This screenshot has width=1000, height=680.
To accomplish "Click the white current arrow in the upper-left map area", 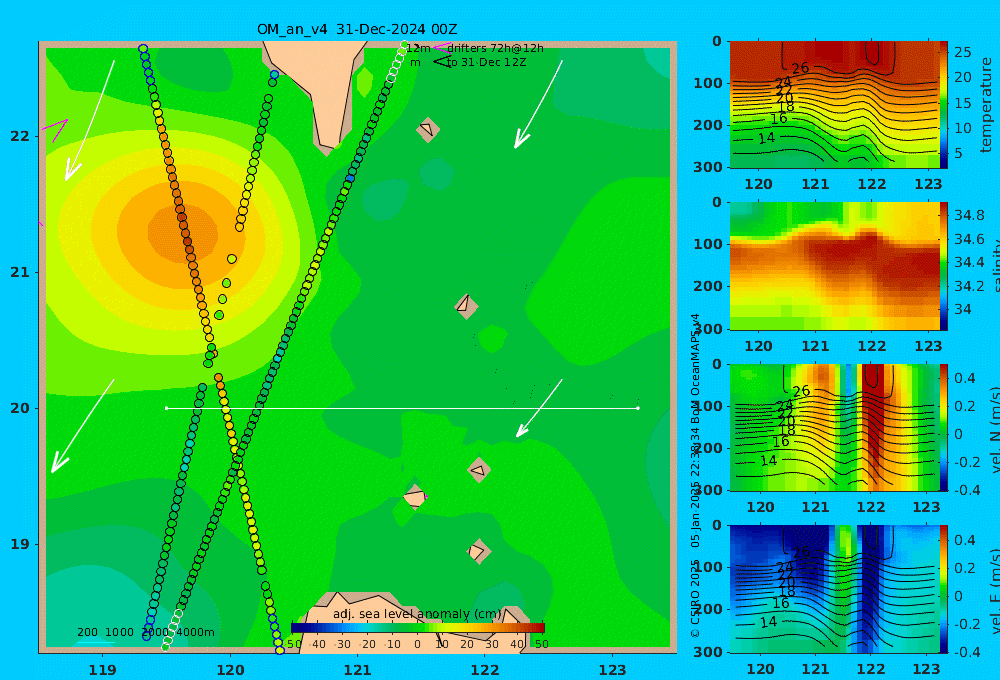I will click(90, 121).
